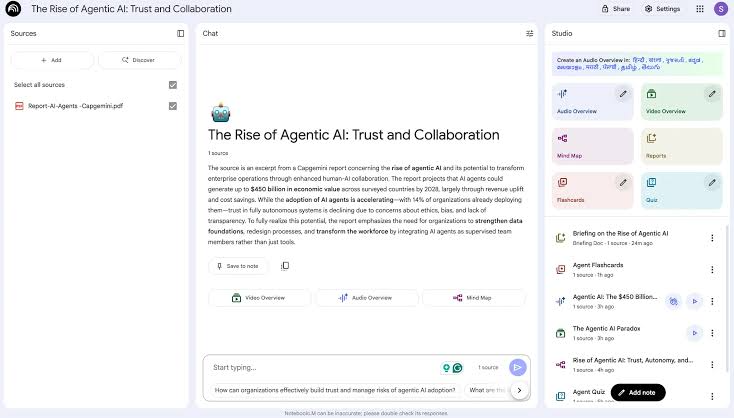Customize Video Overview with pencil icon
This screenshot has width=734, height=418.
click(712, 94)
